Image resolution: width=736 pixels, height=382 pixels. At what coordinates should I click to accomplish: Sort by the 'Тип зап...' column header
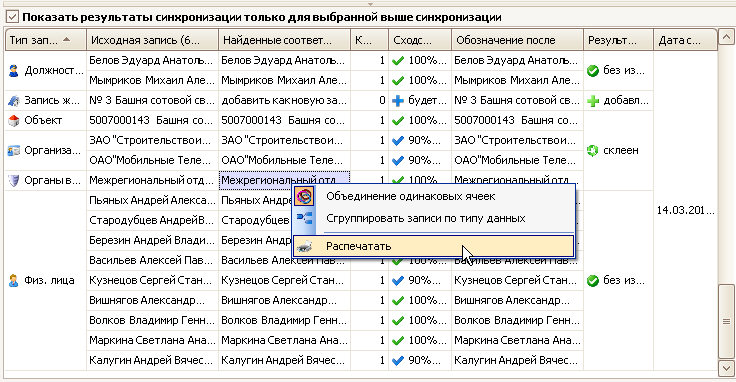(x=46, y=40)
